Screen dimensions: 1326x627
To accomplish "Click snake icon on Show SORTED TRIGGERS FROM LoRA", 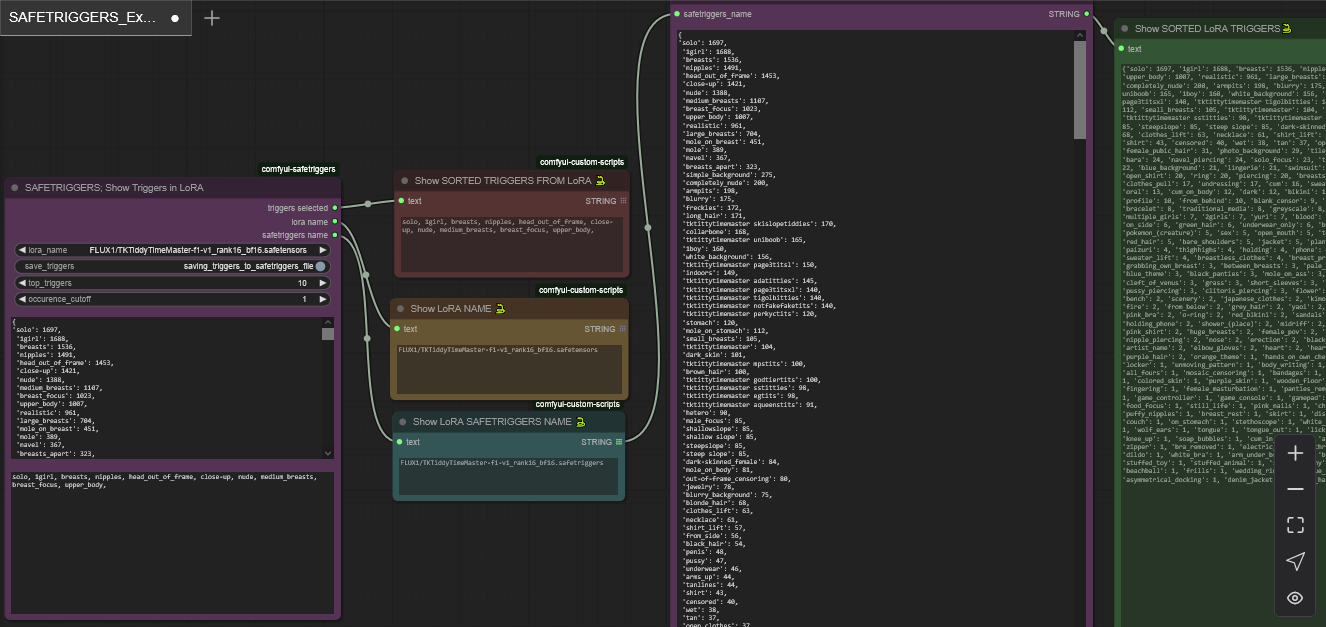I will pos(600,181).
